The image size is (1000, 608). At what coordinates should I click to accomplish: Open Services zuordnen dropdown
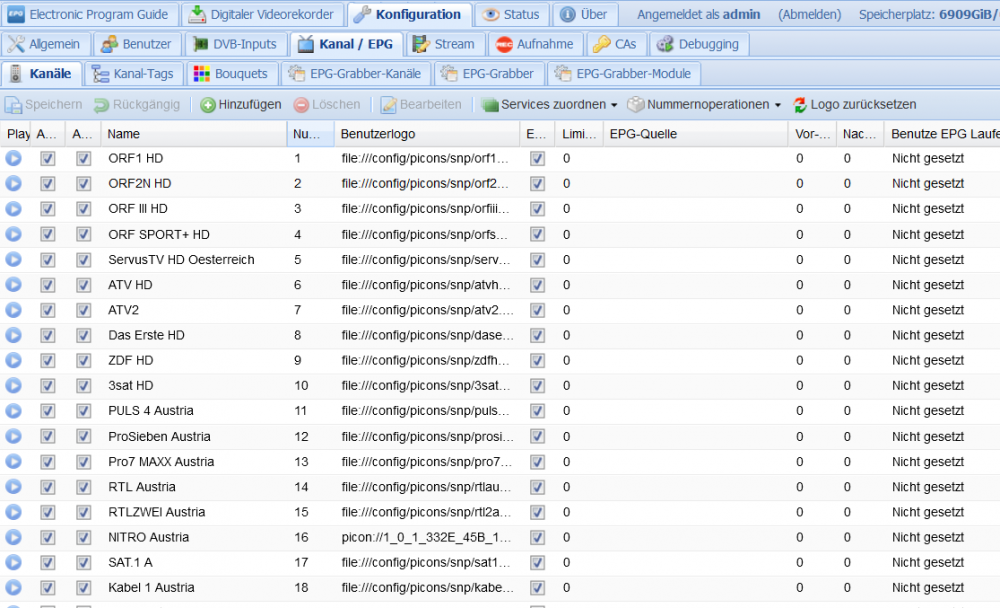550,105
